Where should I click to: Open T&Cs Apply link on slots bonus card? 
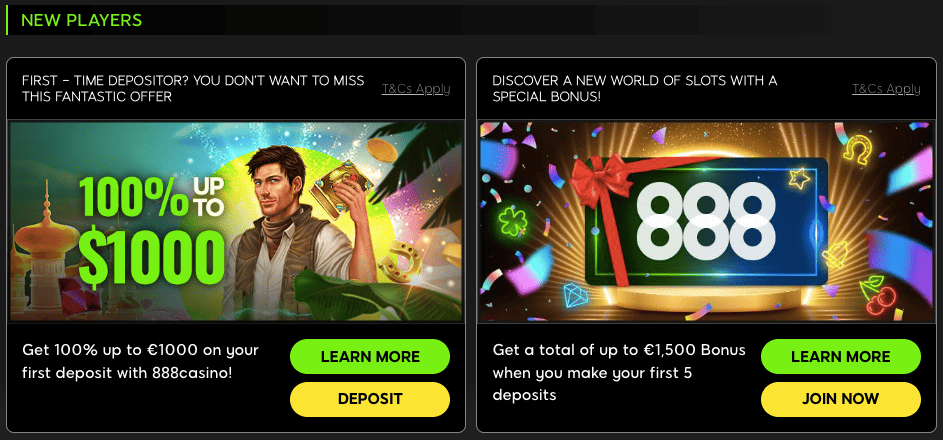[x=886, y=89]
